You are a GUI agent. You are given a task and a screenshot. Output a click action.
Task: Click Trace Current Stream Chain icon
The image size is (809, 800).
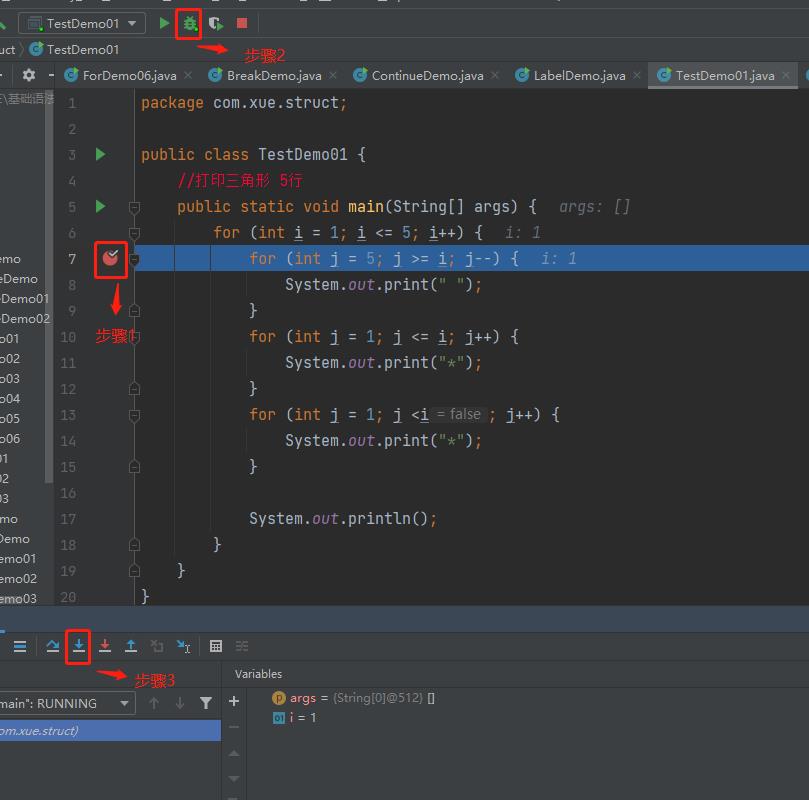[242, 646]
